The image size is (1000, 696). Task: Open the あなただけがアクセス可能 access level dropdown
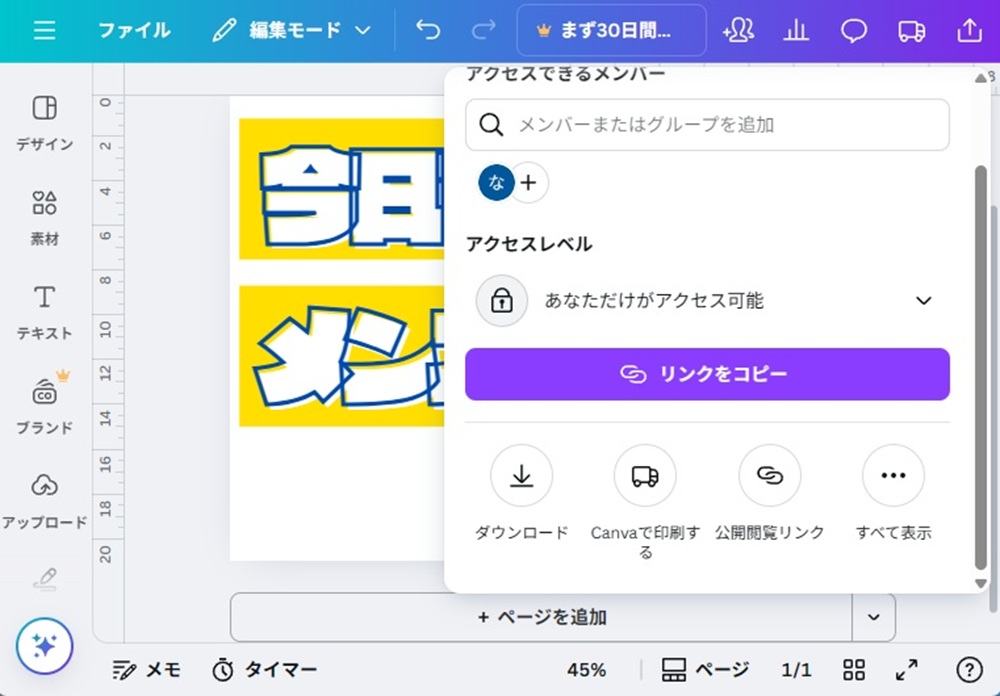[707, 300]
